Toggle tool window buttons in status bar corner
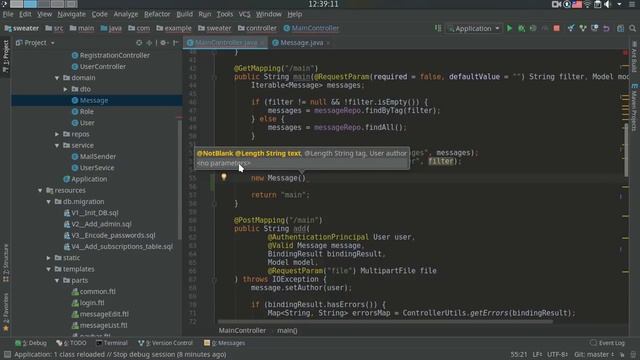Screen dimensions: 640x360 (x=7, y=354)
